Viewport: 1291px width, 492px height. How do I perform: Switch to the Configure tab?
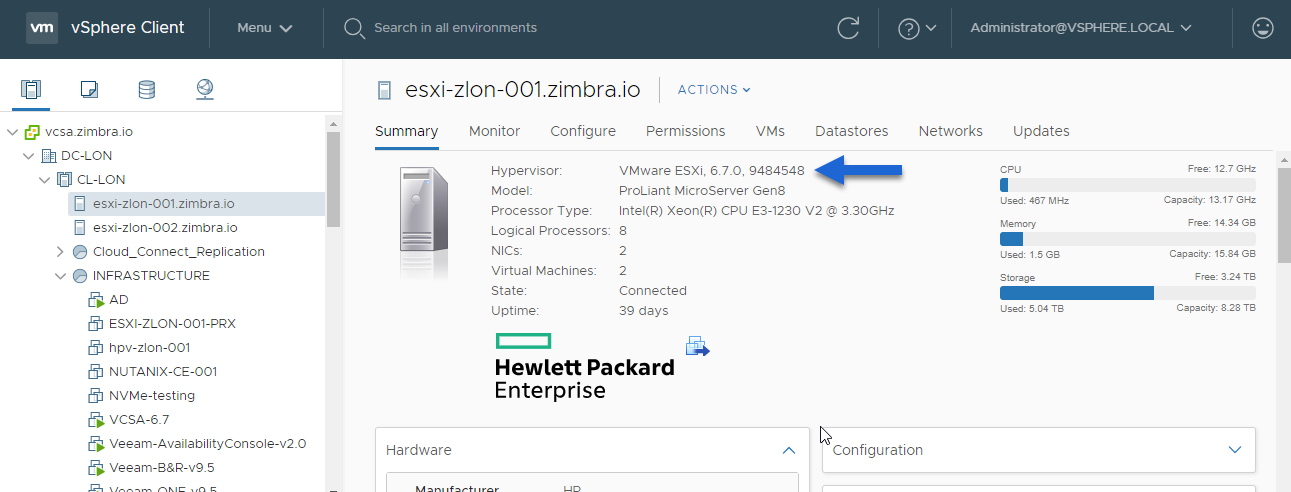[583, 131]
